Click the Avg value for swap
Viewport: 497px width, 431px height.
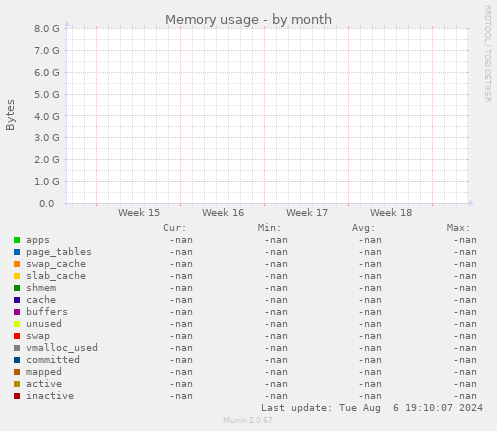370,336
